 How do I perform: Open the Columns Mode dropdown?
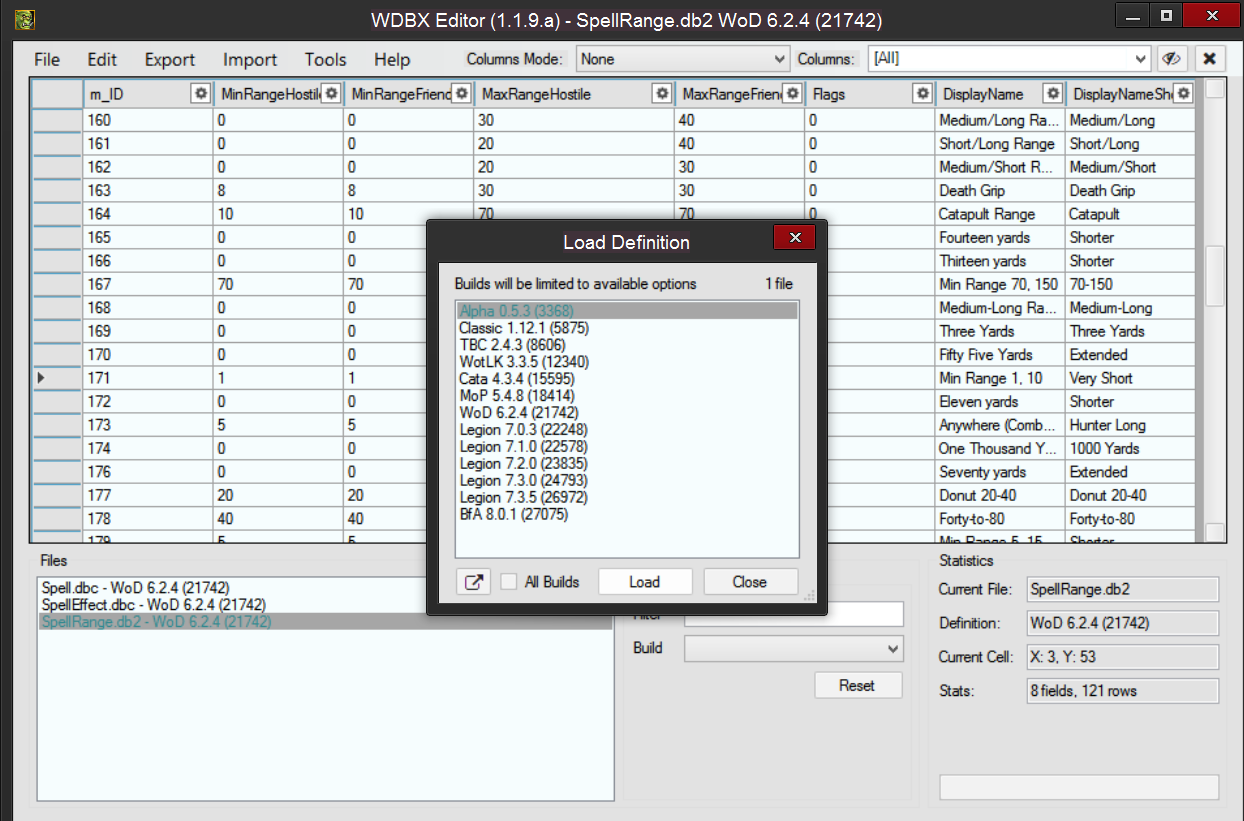point(683,59)
